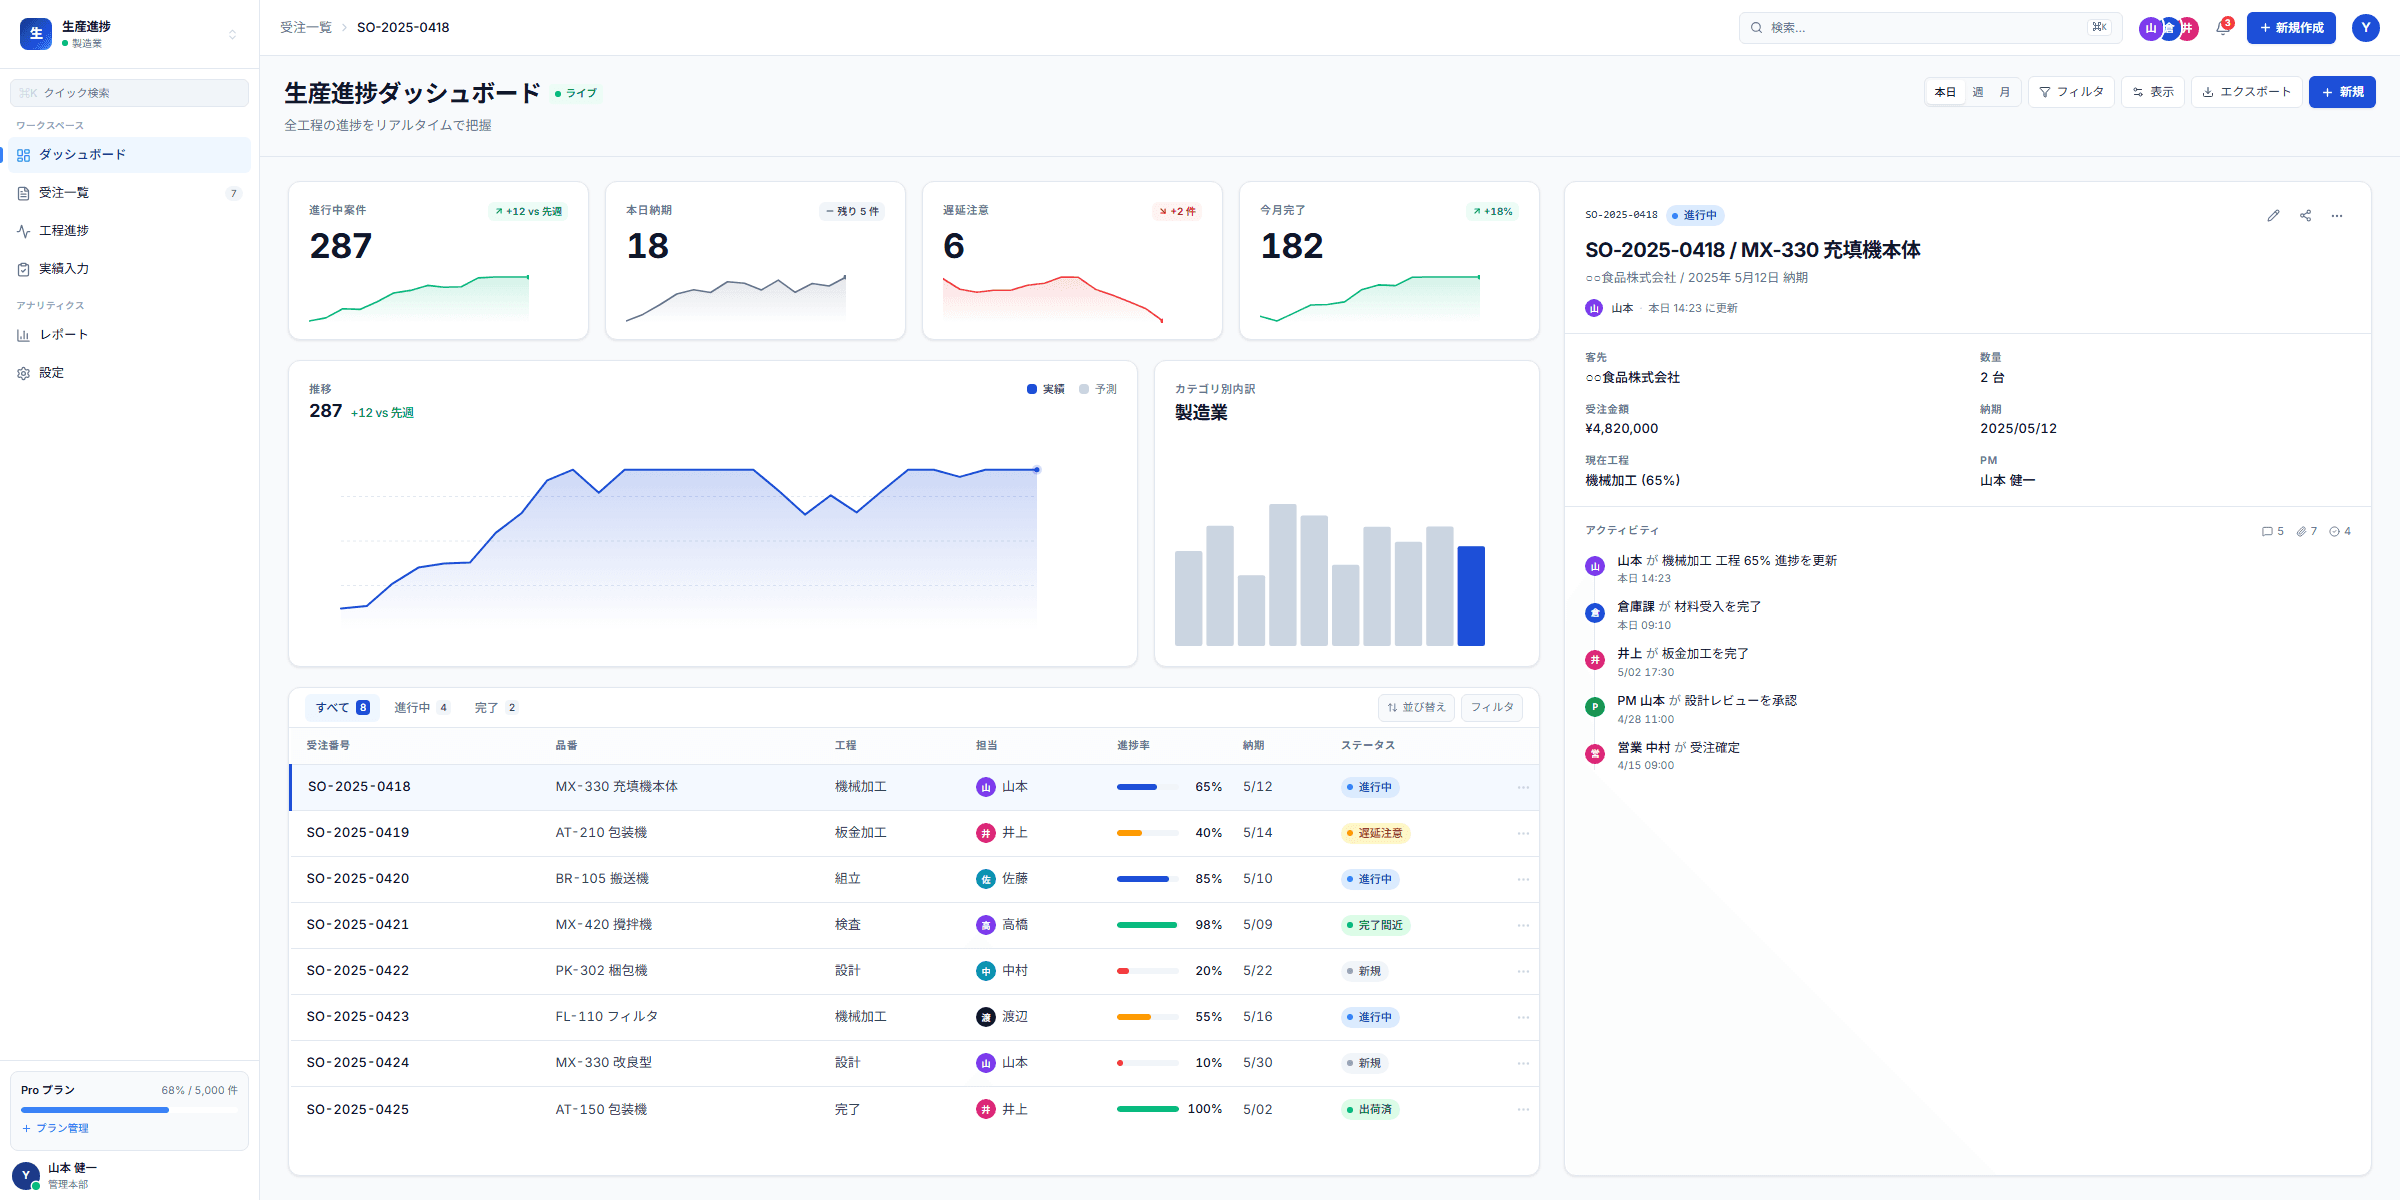Click the 受注一覧 breadcrumb link
2400x1200 pixels.
[x=306, y=28]
